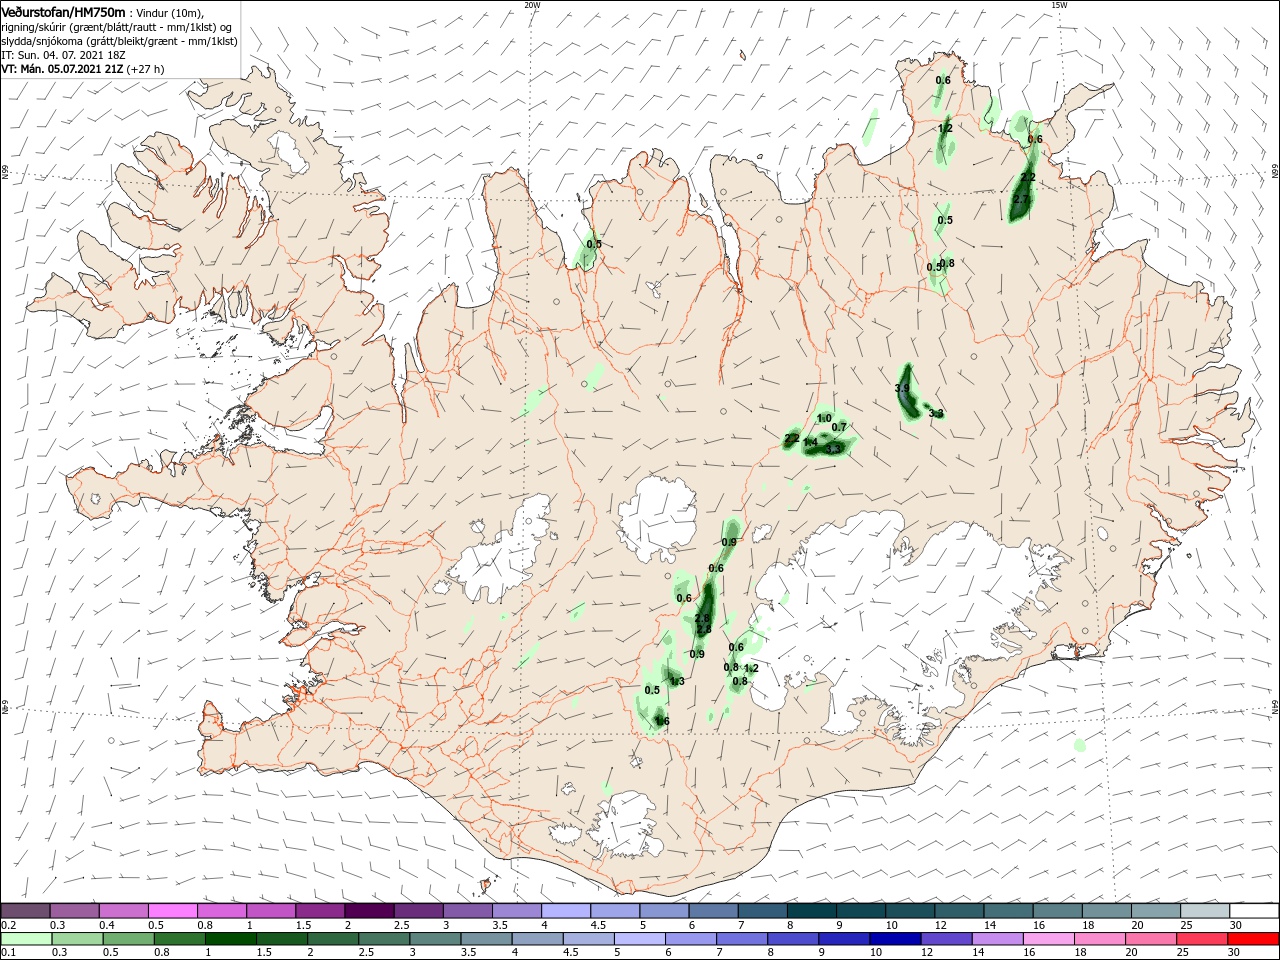Click the top-row legend swatch starting at 0.2

[x=25, y=911]
